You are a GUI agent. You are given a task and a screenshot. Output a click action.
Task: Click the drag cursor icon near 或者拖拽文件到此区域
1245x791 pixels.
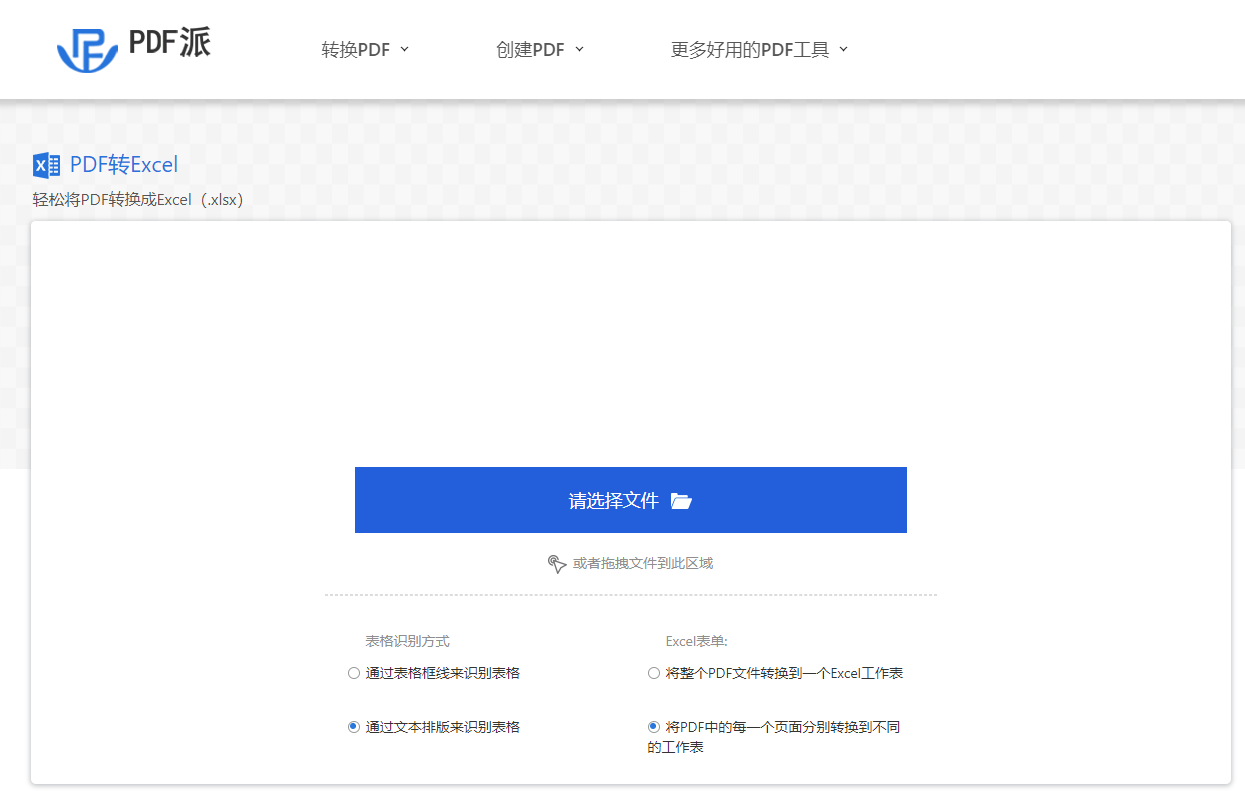click(558, 563)
